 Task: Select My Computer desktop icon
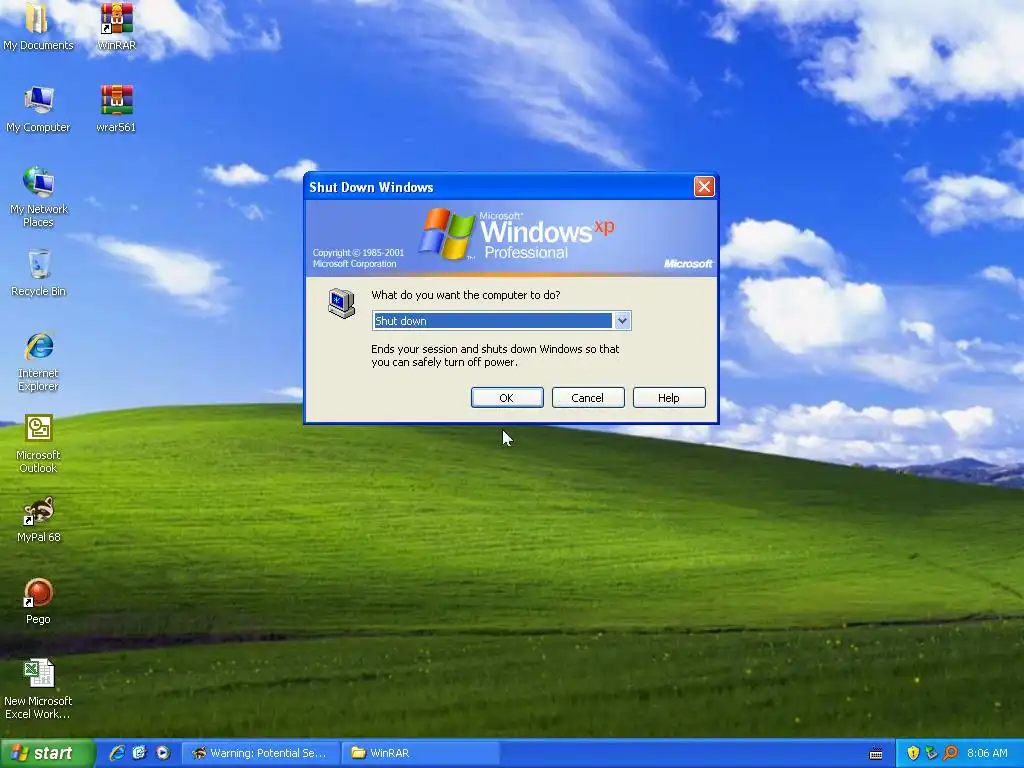pyautogui.click(x=38, y=108)
